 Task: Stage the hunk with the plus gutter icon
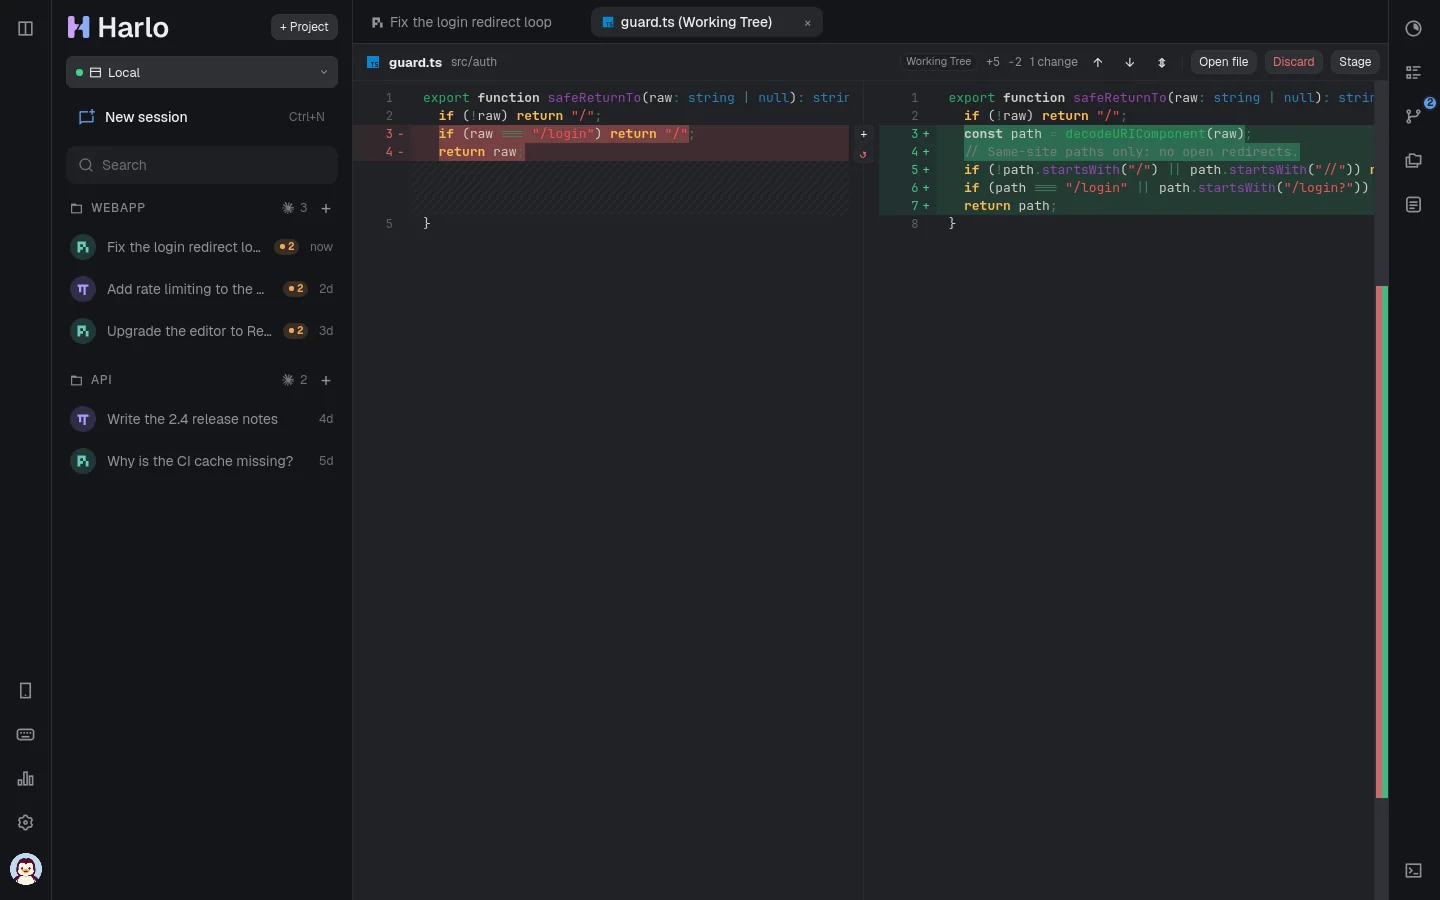tap(864, 134)
